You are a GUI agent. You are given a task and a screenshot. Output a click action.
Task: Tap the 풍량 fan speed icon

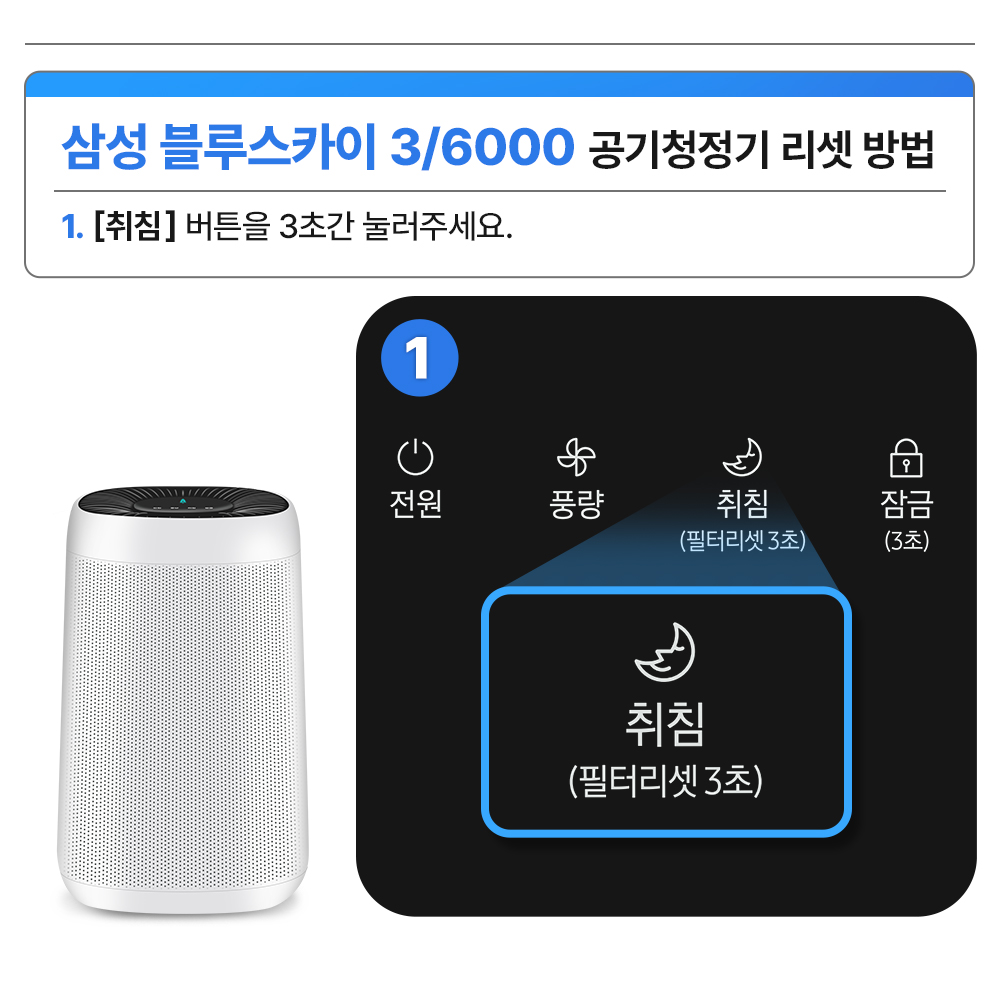tap(576, 457)
